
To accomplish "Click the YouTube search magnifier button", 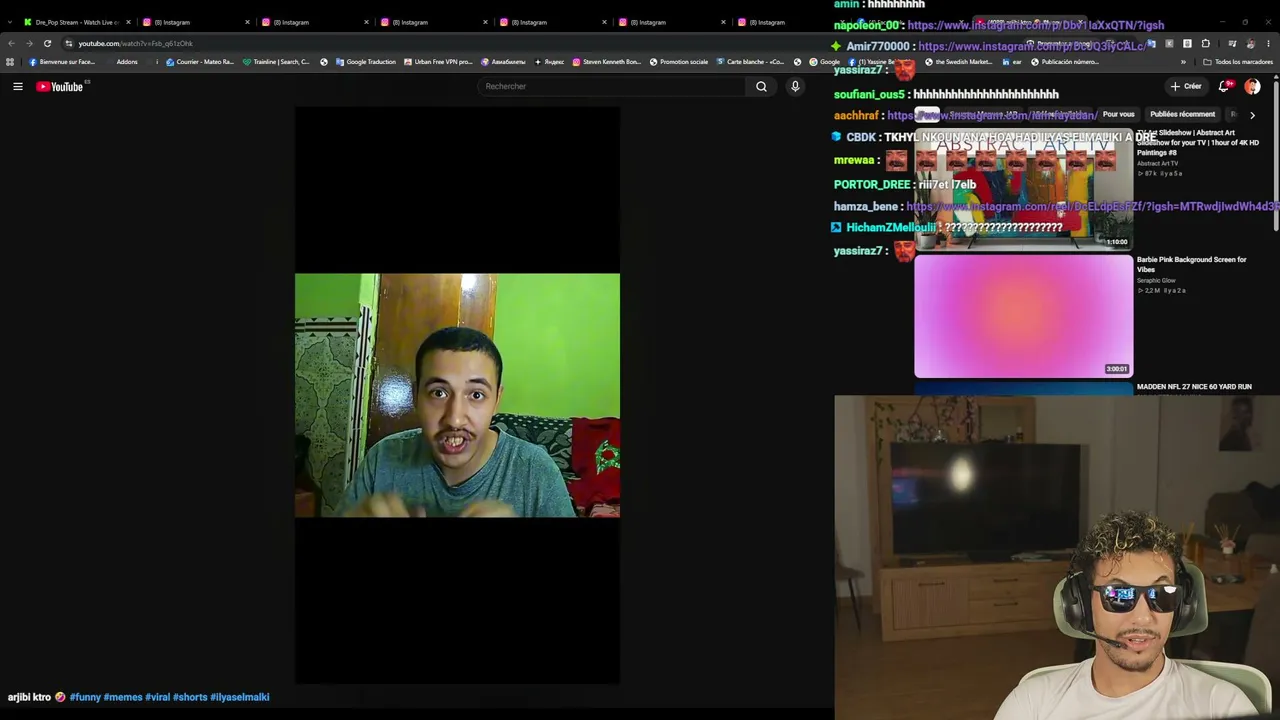I will click(x=761, y=87).
